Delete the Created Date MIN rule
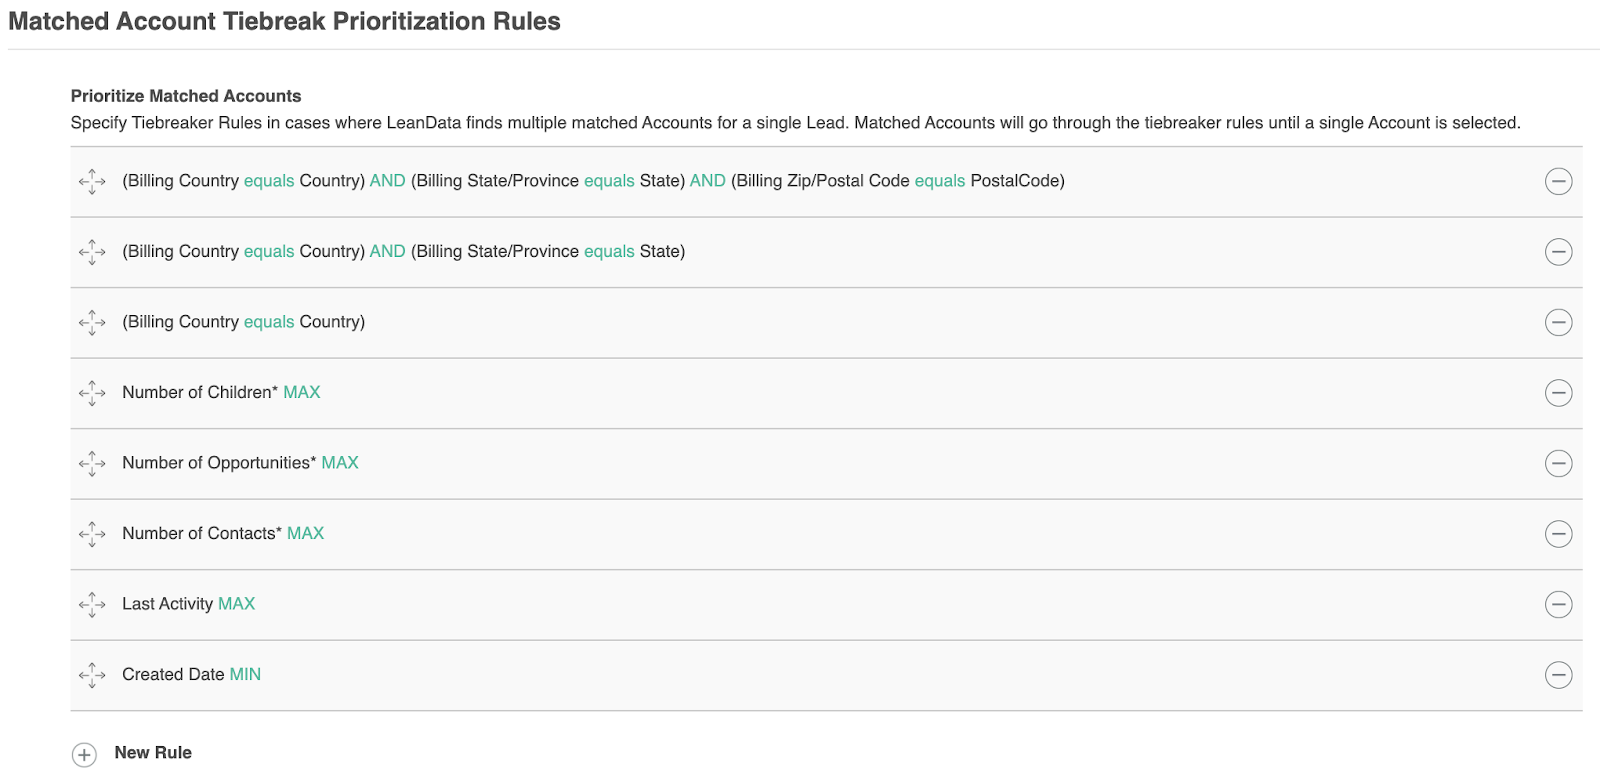This screenshot has height=782, width=1600. pyautogui.click(x=1558, y=675)
